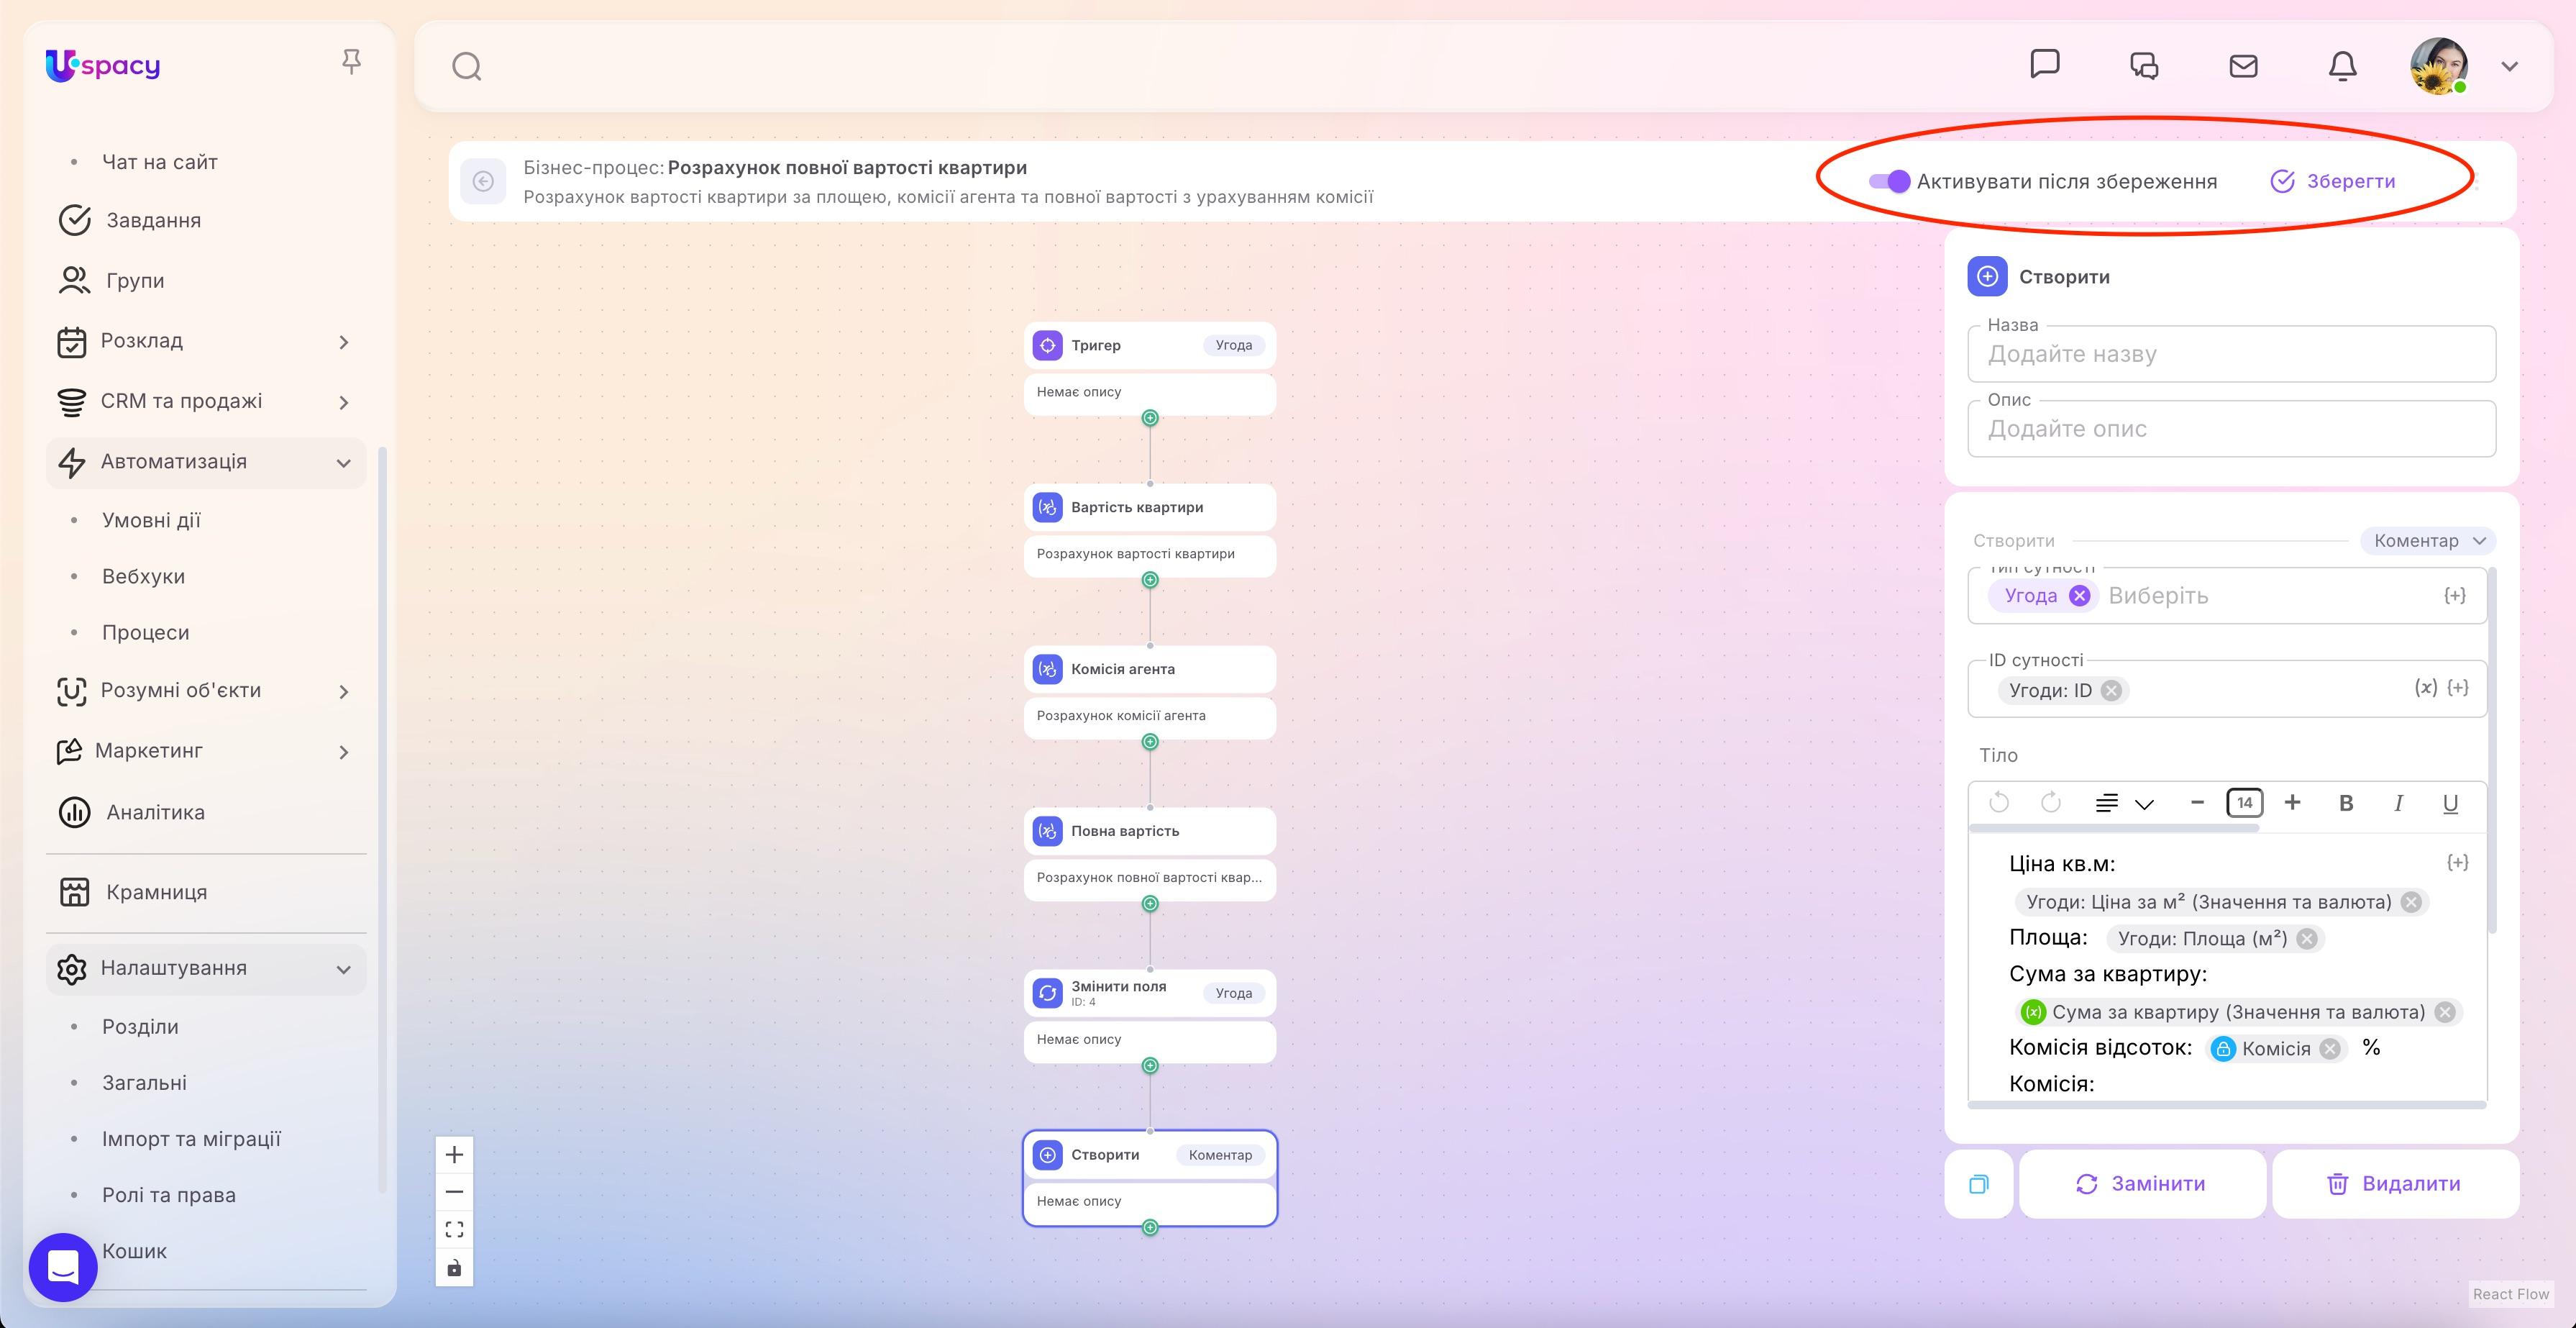Open Загальні settings item

pyautogui.click(x=144, y=1082)
